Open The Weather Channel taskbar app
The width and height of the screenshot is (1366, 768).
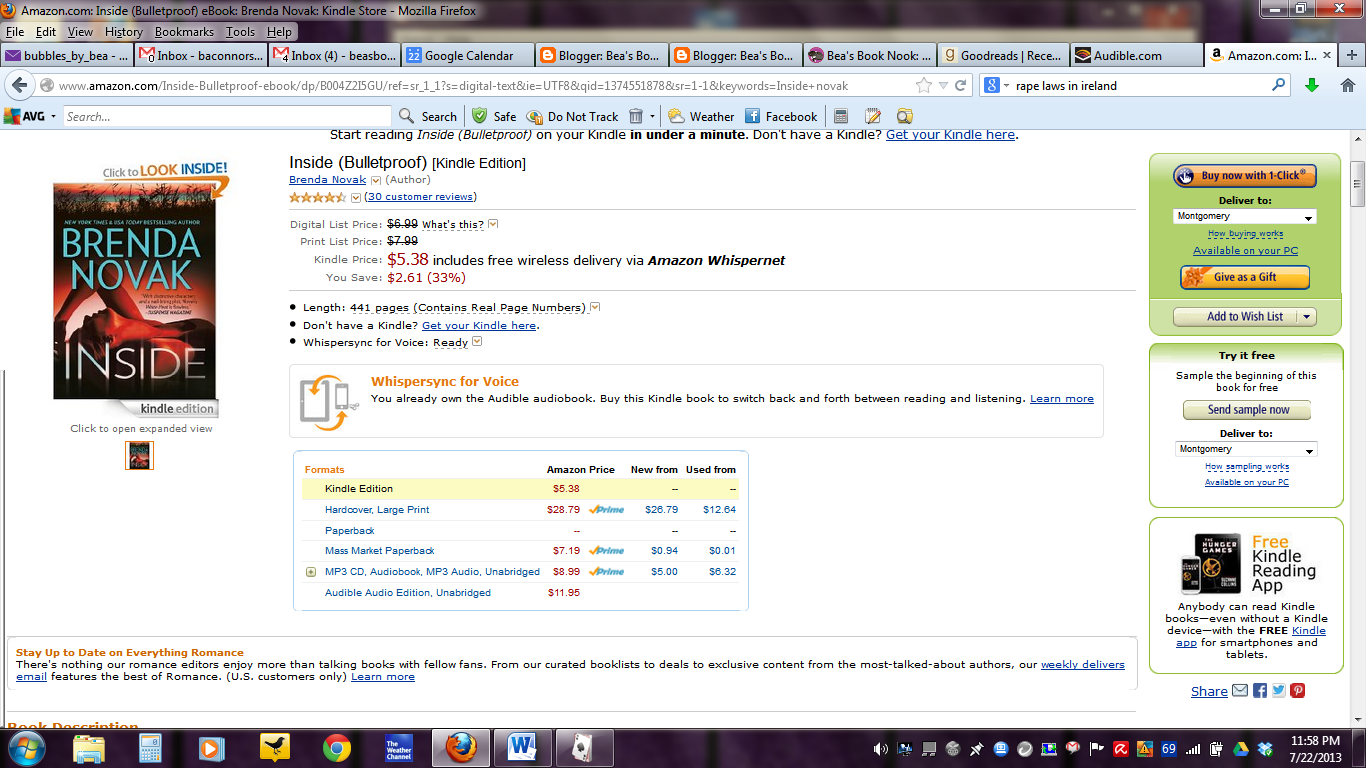tap(399, 747)
